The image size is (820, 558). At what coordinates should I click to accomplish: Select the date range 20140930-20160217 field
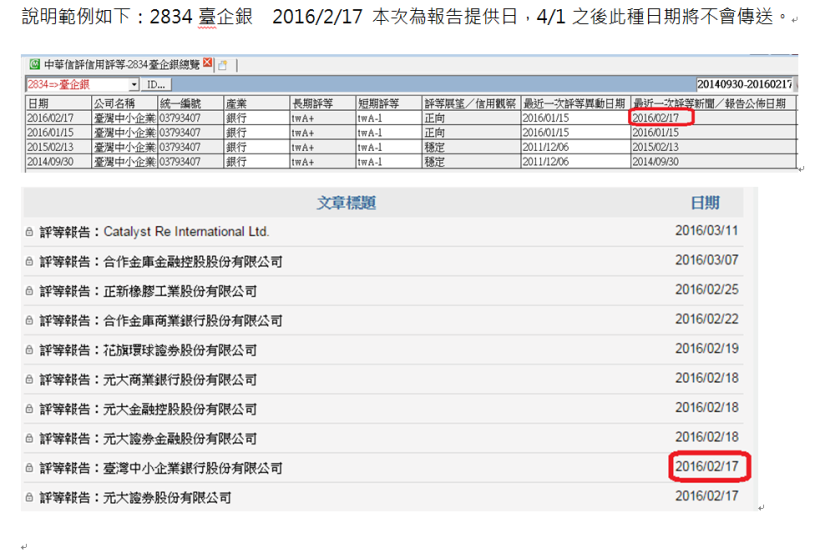(745, 84)
